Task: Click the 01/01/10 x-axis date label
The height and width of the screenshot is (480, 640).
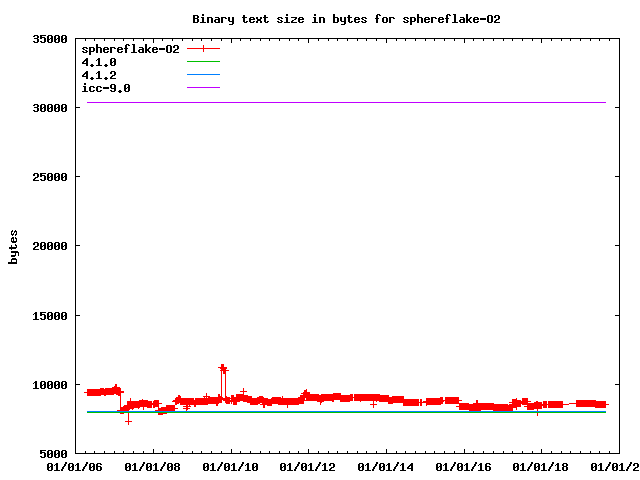Action: tap(231, 466)
